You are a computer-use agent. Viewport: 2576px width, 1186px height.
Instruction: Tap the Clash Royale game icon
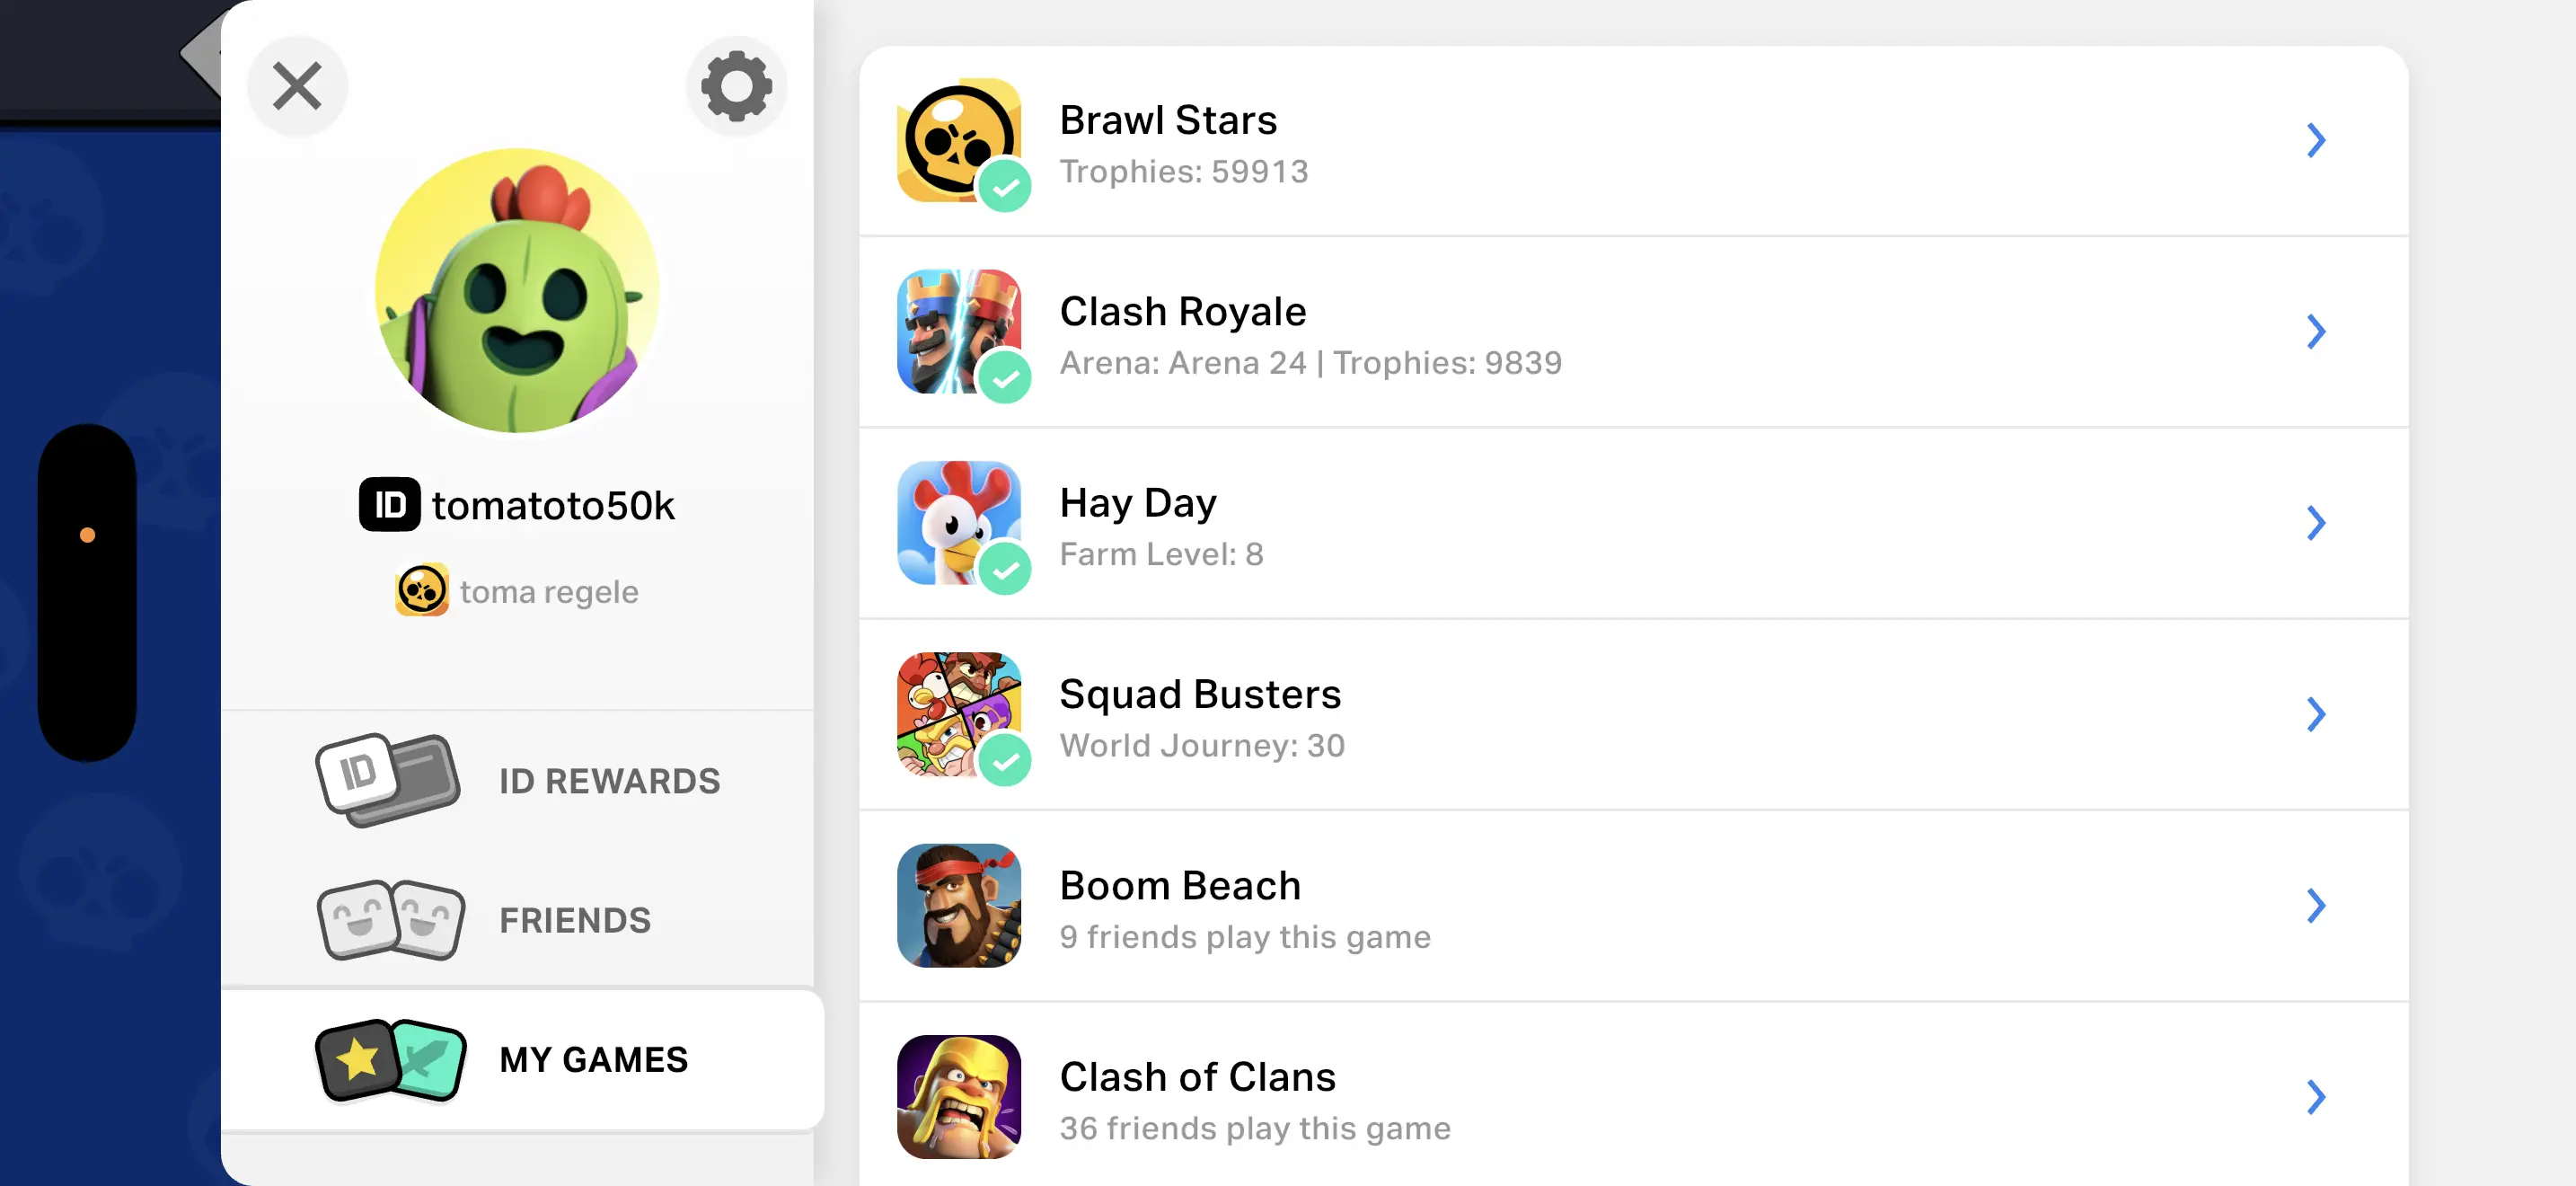pos(958,331)
